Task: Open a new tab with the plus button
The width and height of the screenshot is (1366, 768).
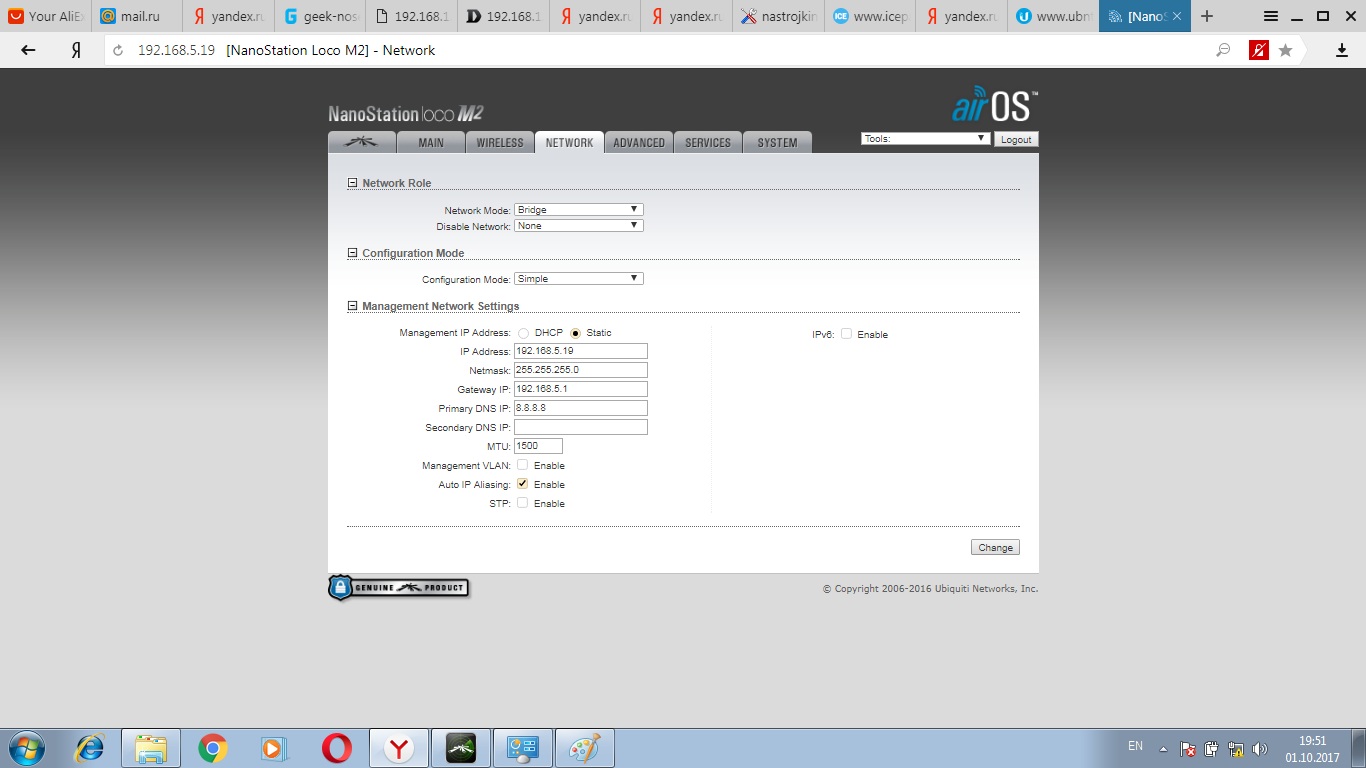Action: pyautogui.click(x=1207, y=16)
